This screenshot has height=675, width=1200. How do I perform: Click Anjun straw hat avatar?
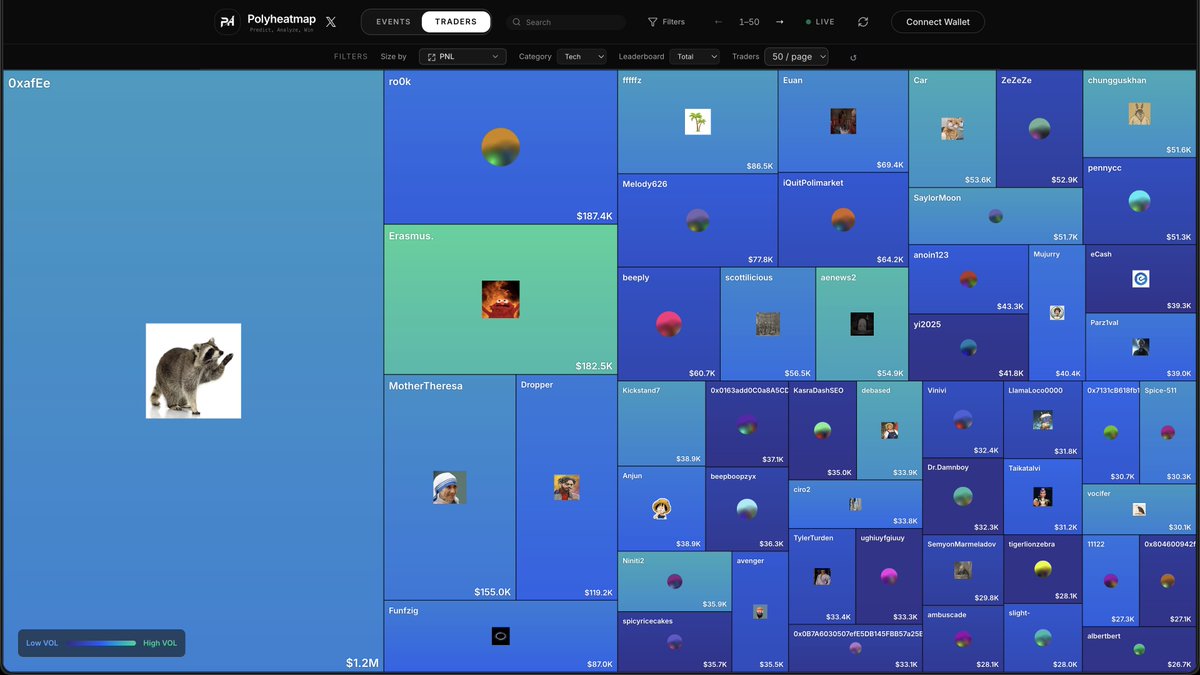pos(660,509)
